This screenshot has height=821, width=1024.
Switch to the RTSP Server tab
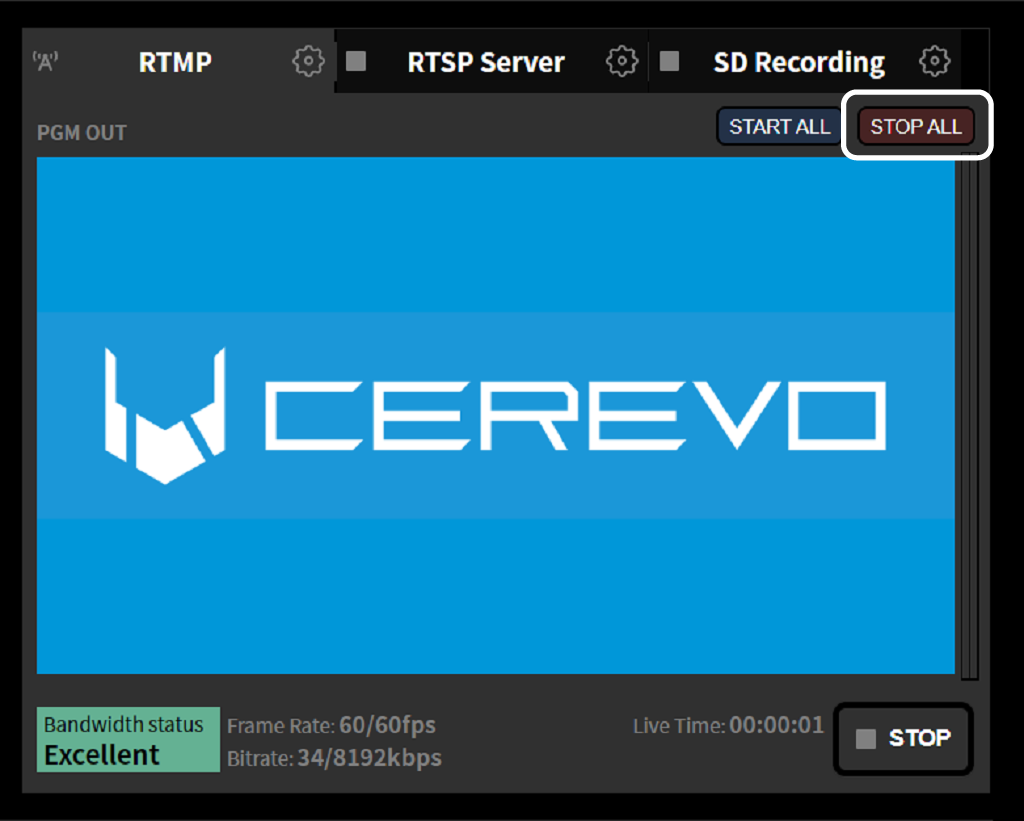coord(486,62)
